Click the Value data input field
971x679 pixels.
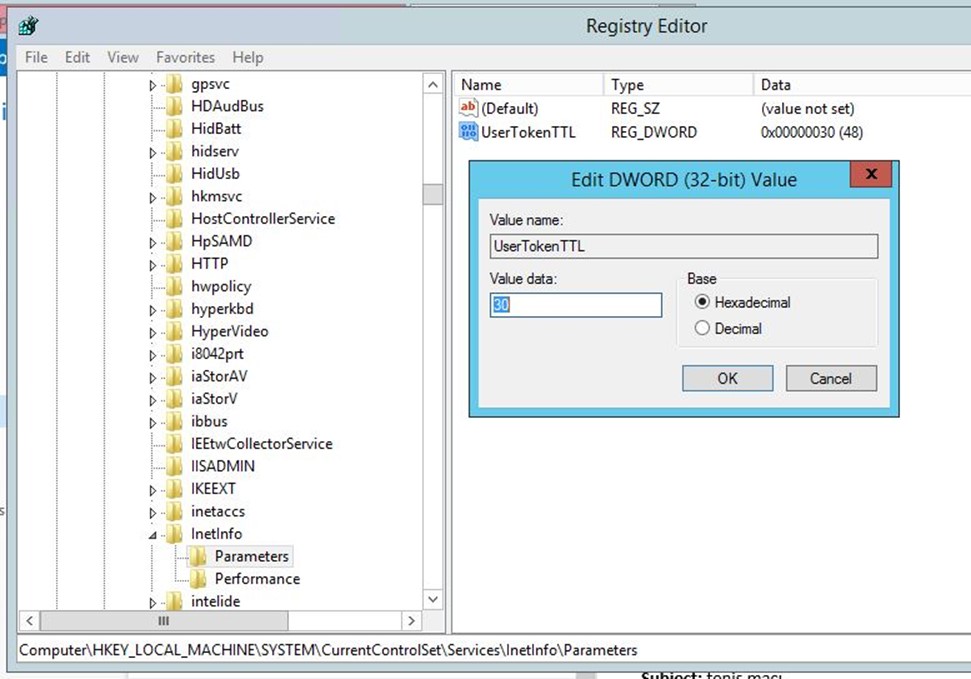[575, 305]
